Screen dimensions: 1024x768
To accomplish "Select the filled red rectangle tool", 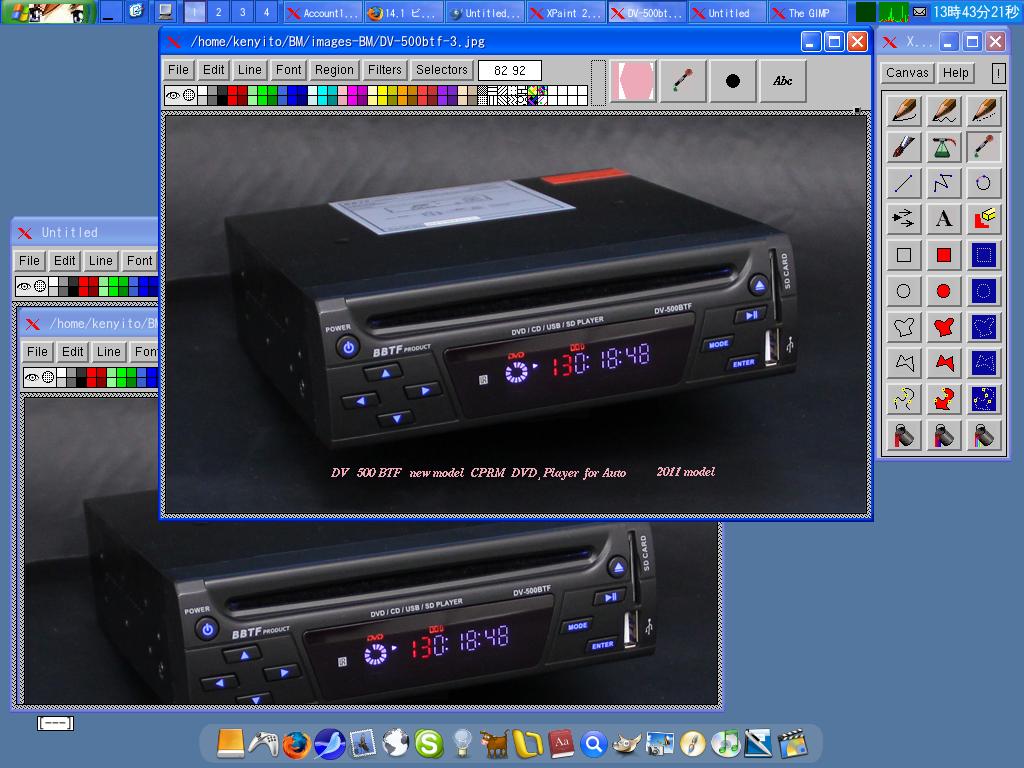I will tap(943, 255).
